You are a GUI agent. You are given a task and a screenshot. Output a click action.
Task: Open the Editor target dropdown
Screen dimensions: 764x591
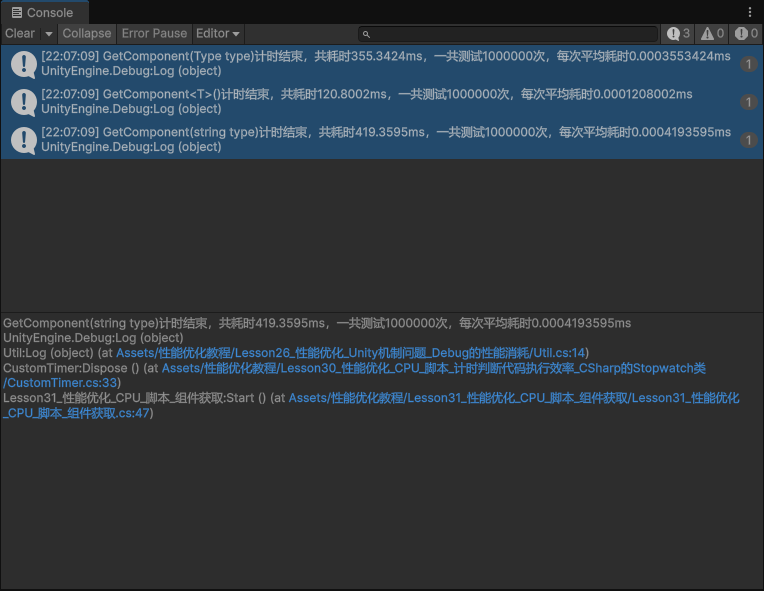pos(217,33)
